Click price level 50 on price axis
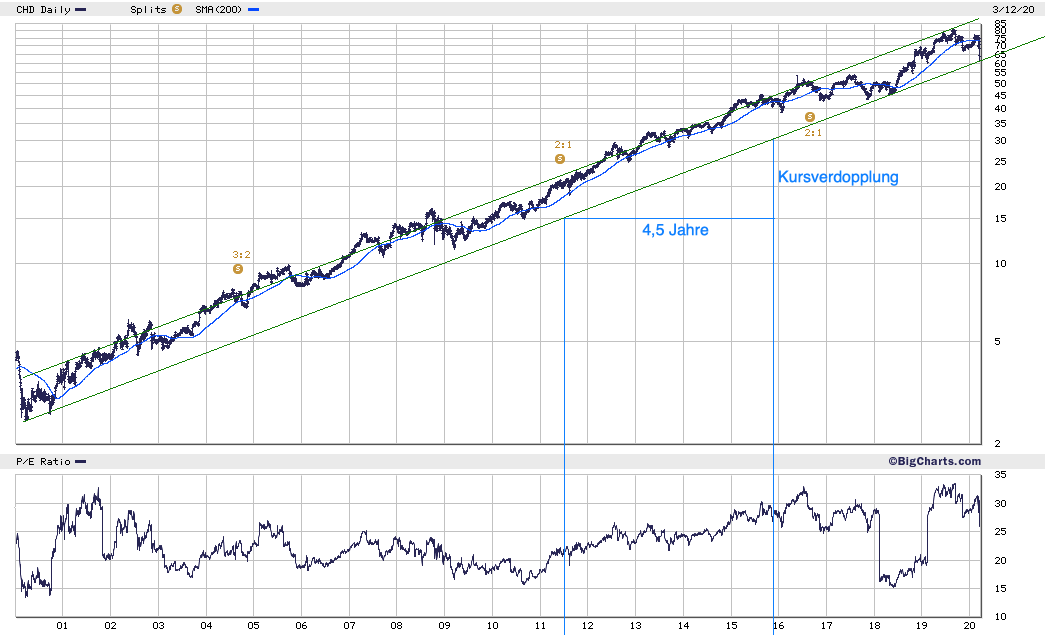This screenshot has height=635, width=1045. tap(1000, 84)
